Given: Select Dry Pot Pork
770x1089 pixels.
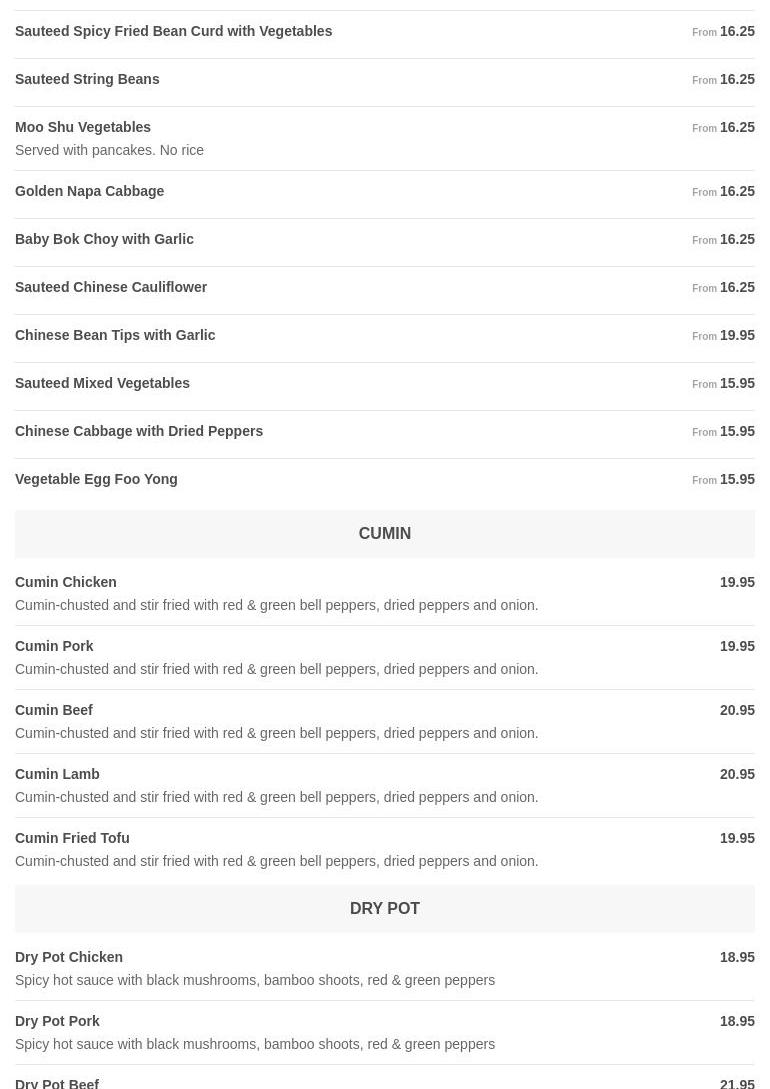Looking at the screenshot, I should tap(57, 1022).
